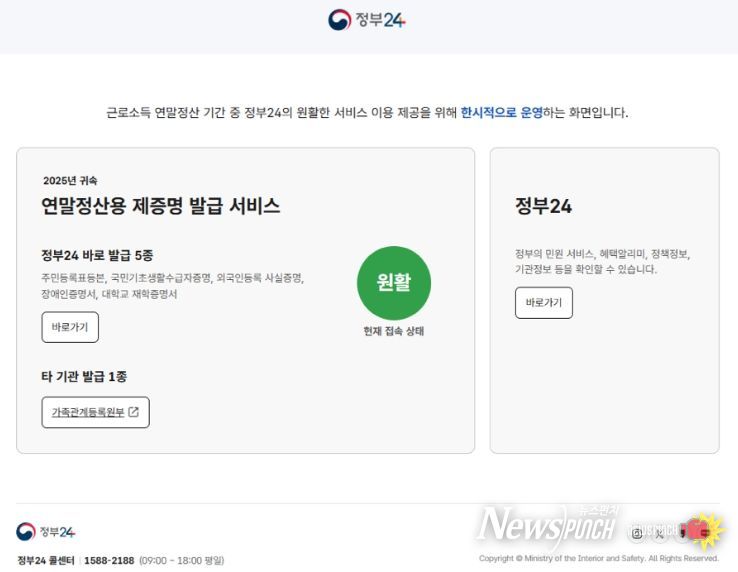Click the description line starting 주민등록표등본

click(x=173, y=278)
